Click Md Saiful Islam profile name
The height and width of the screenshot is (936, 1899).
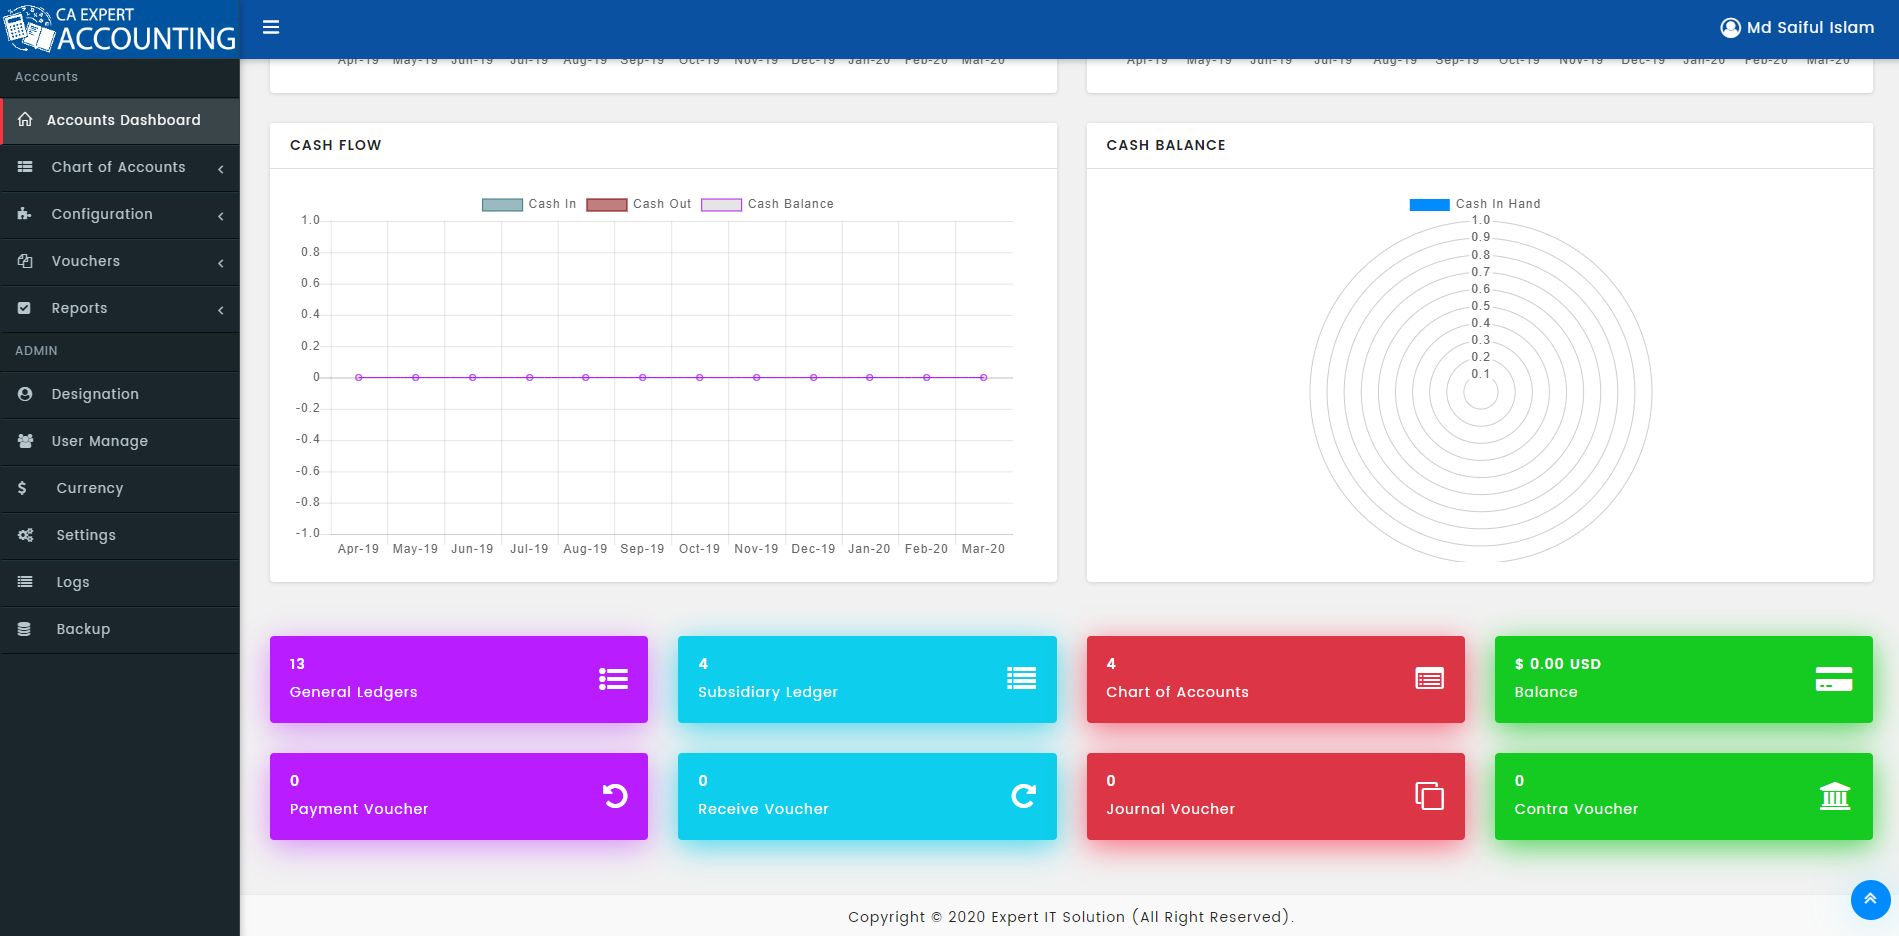1810,28
